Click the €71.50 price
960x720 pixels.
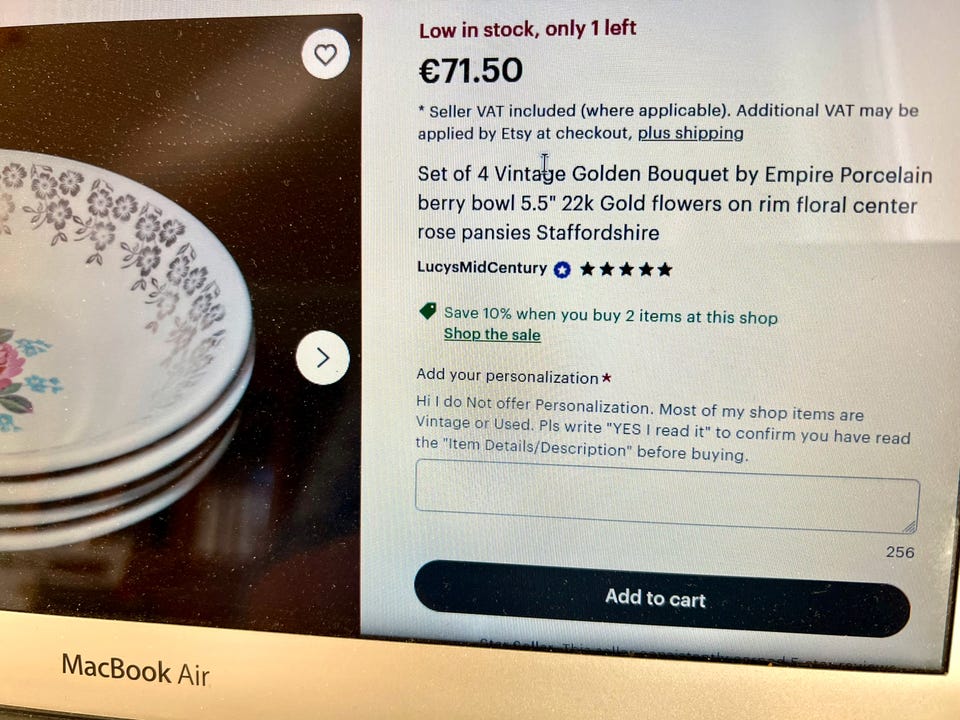pos(471,70)
